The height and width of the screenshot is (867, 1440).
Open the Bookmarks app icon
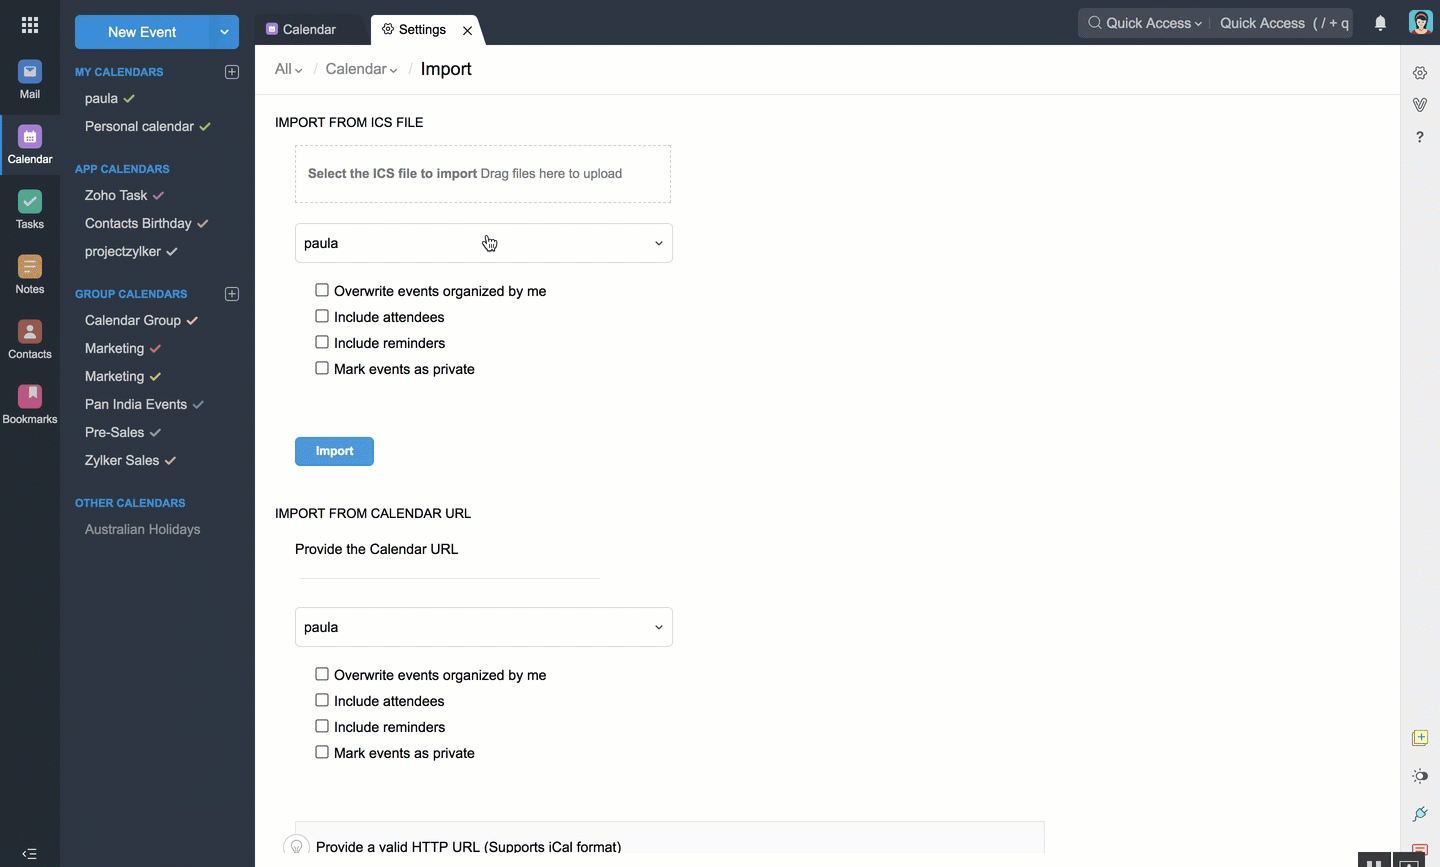(30, 404)
